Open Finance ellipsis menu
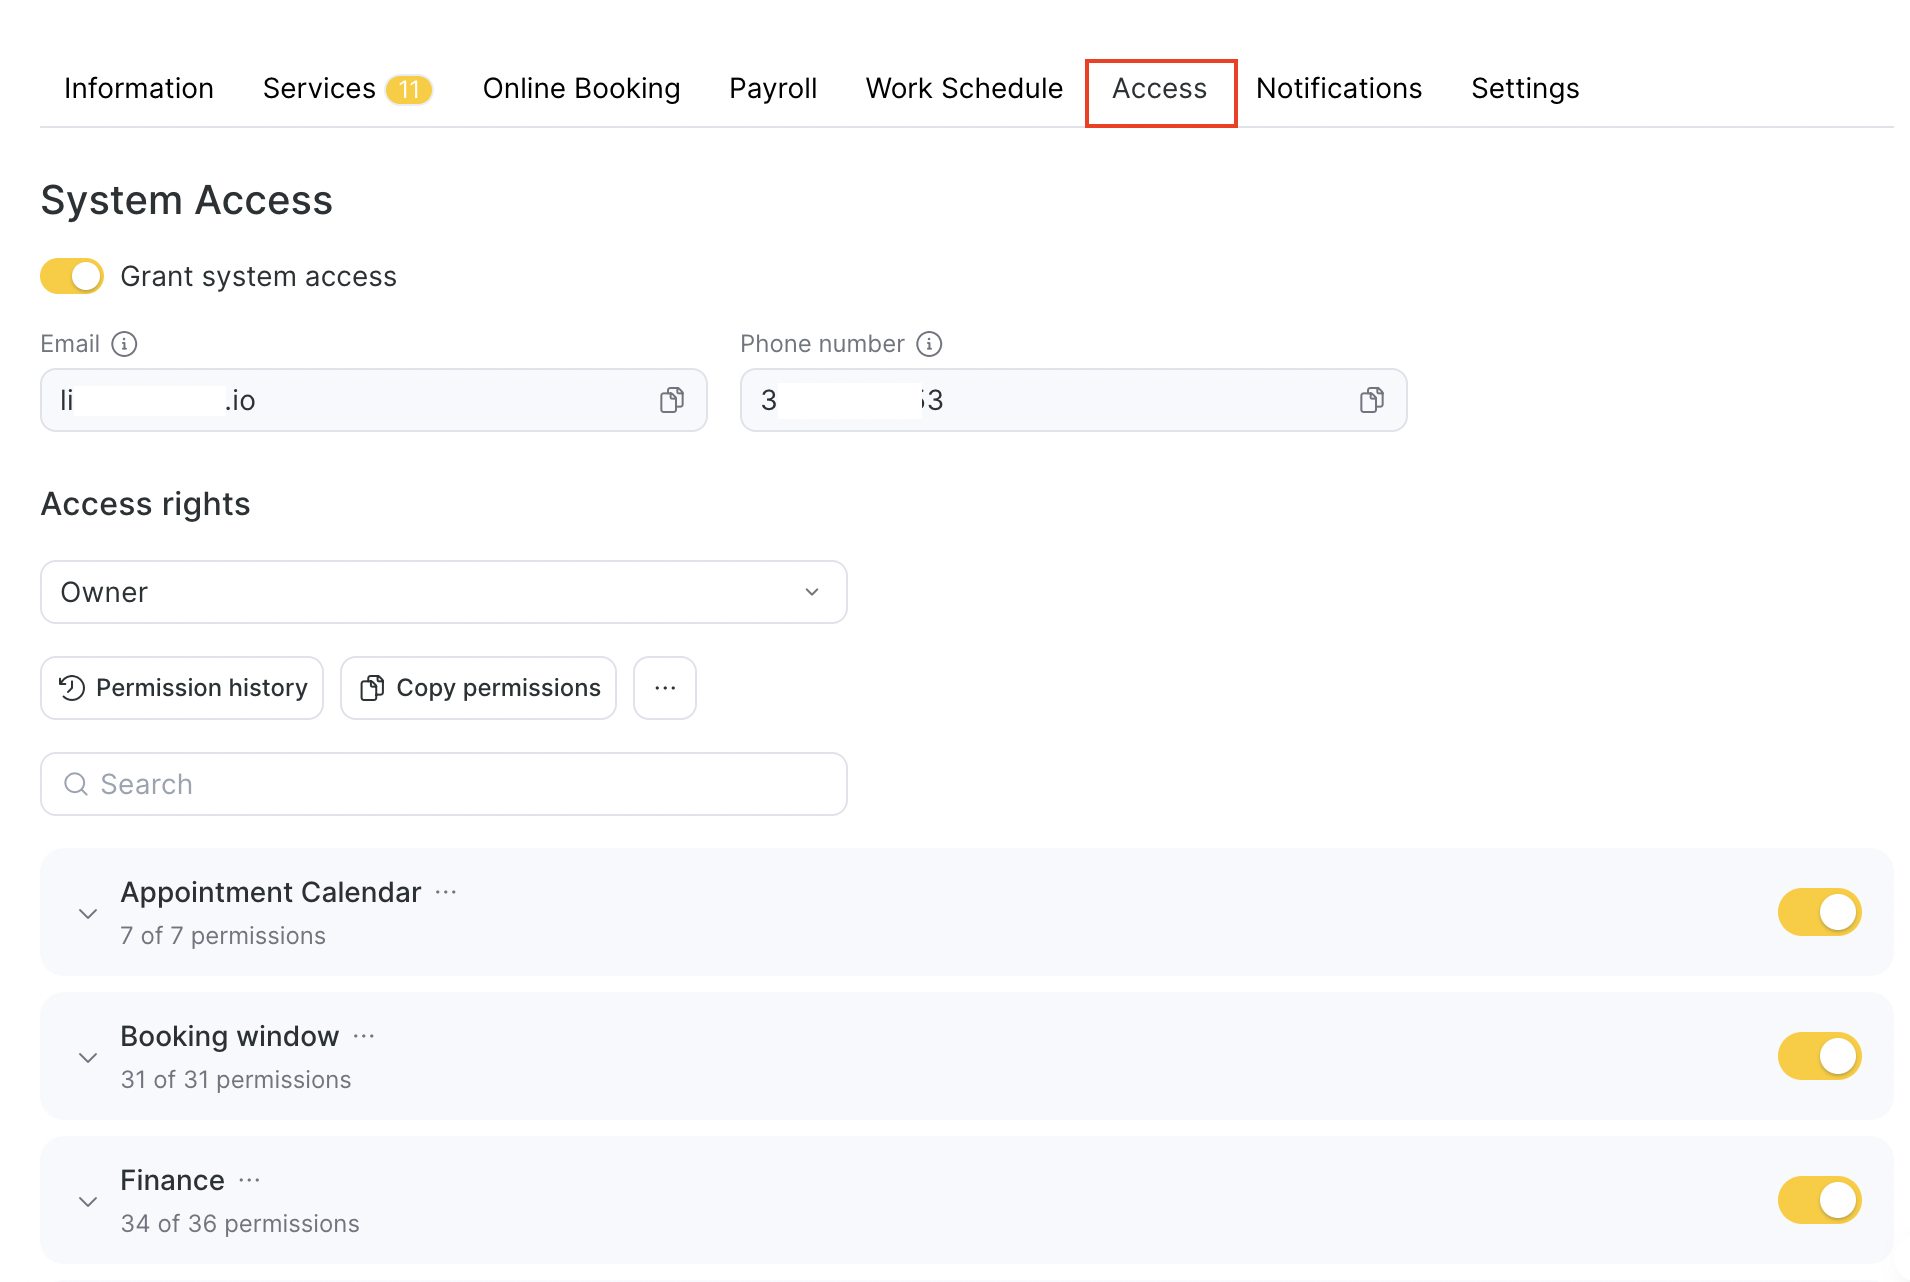The image size is (1910, 1282). tap(250, 1180)
